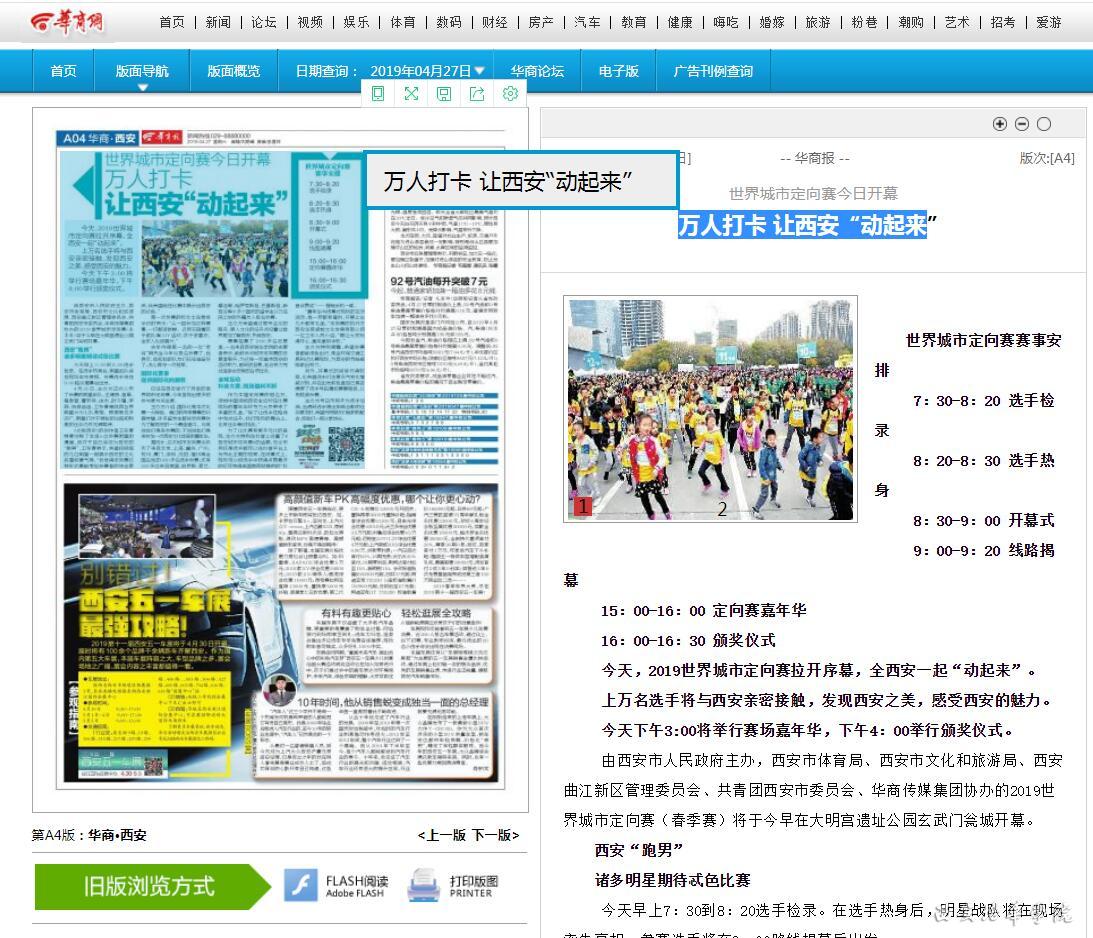Select 电子版 in the navigation bar

tap(619, 71)
